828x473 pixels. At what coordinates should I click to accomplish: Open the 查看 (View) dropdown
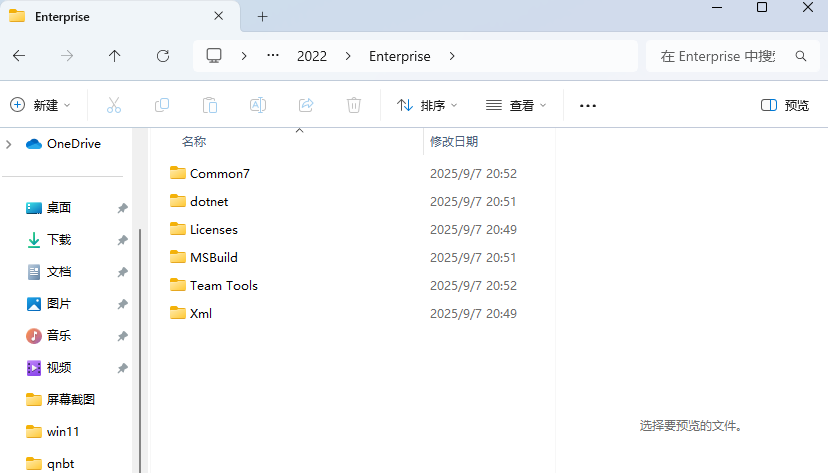[x=516, y=105]
